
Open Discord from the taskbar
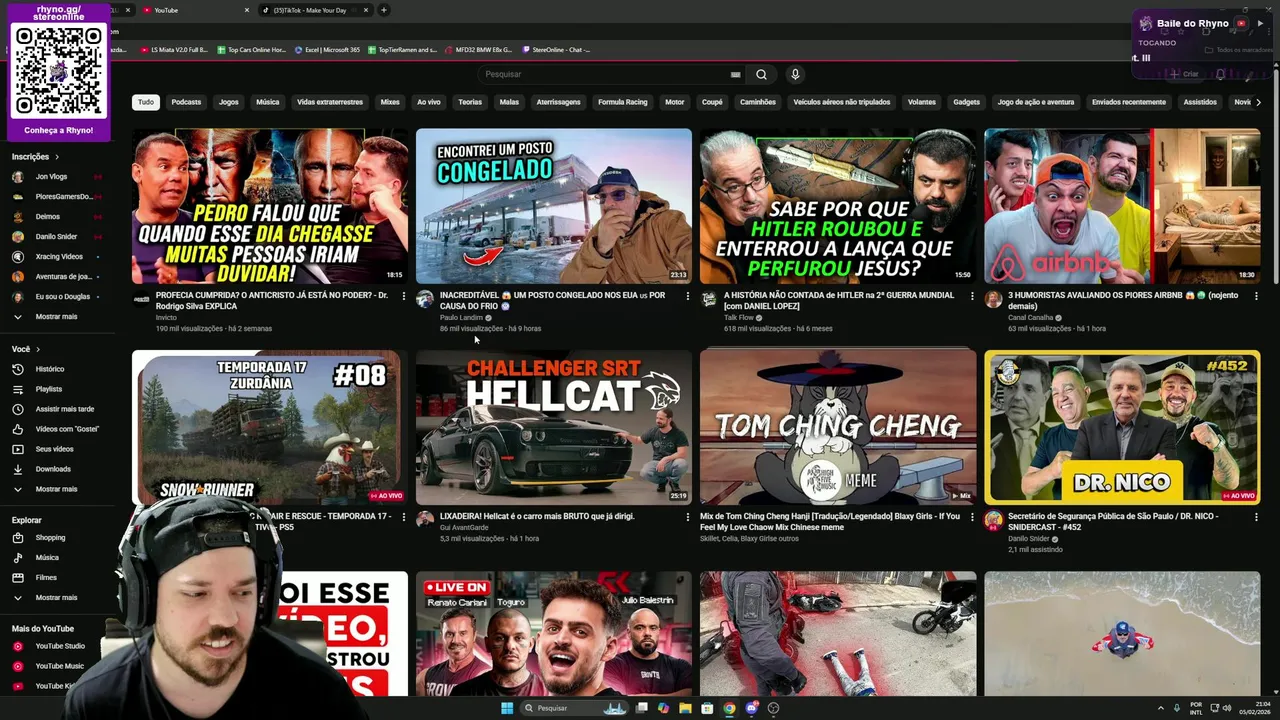pos(751,708)
